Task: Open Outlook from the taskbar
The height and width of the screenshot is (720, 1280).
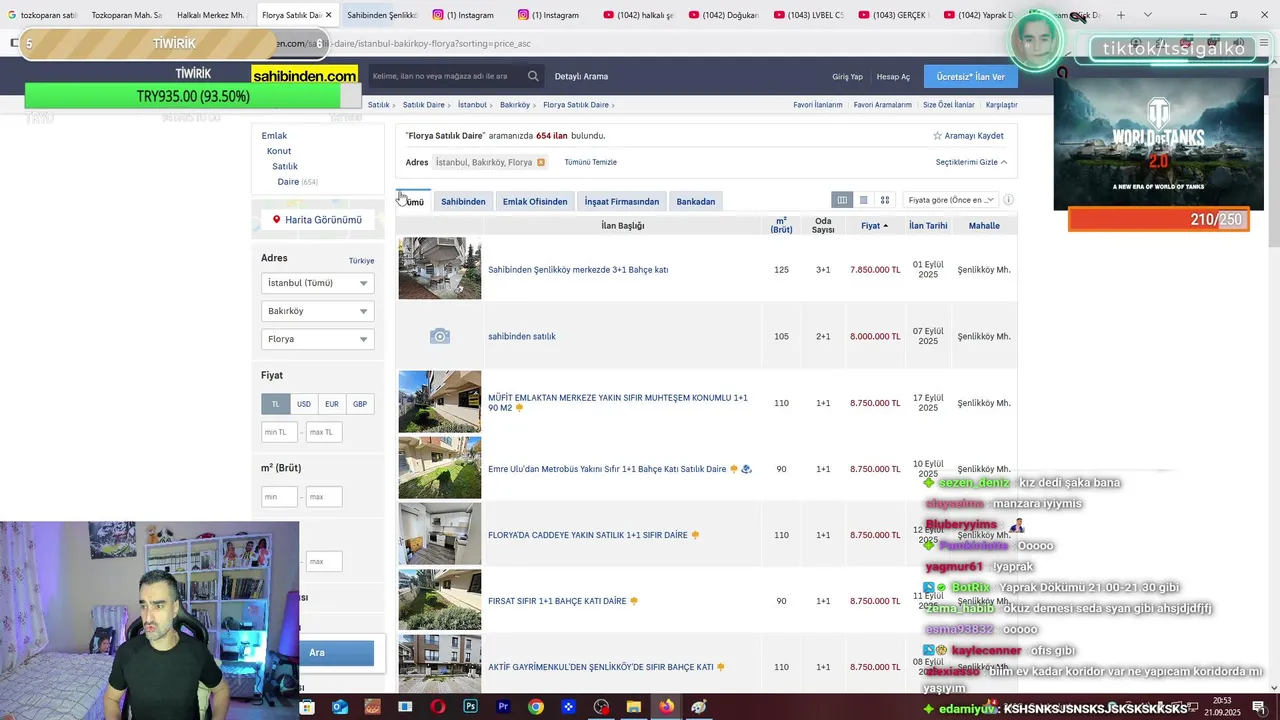Action: click(340, 707)
